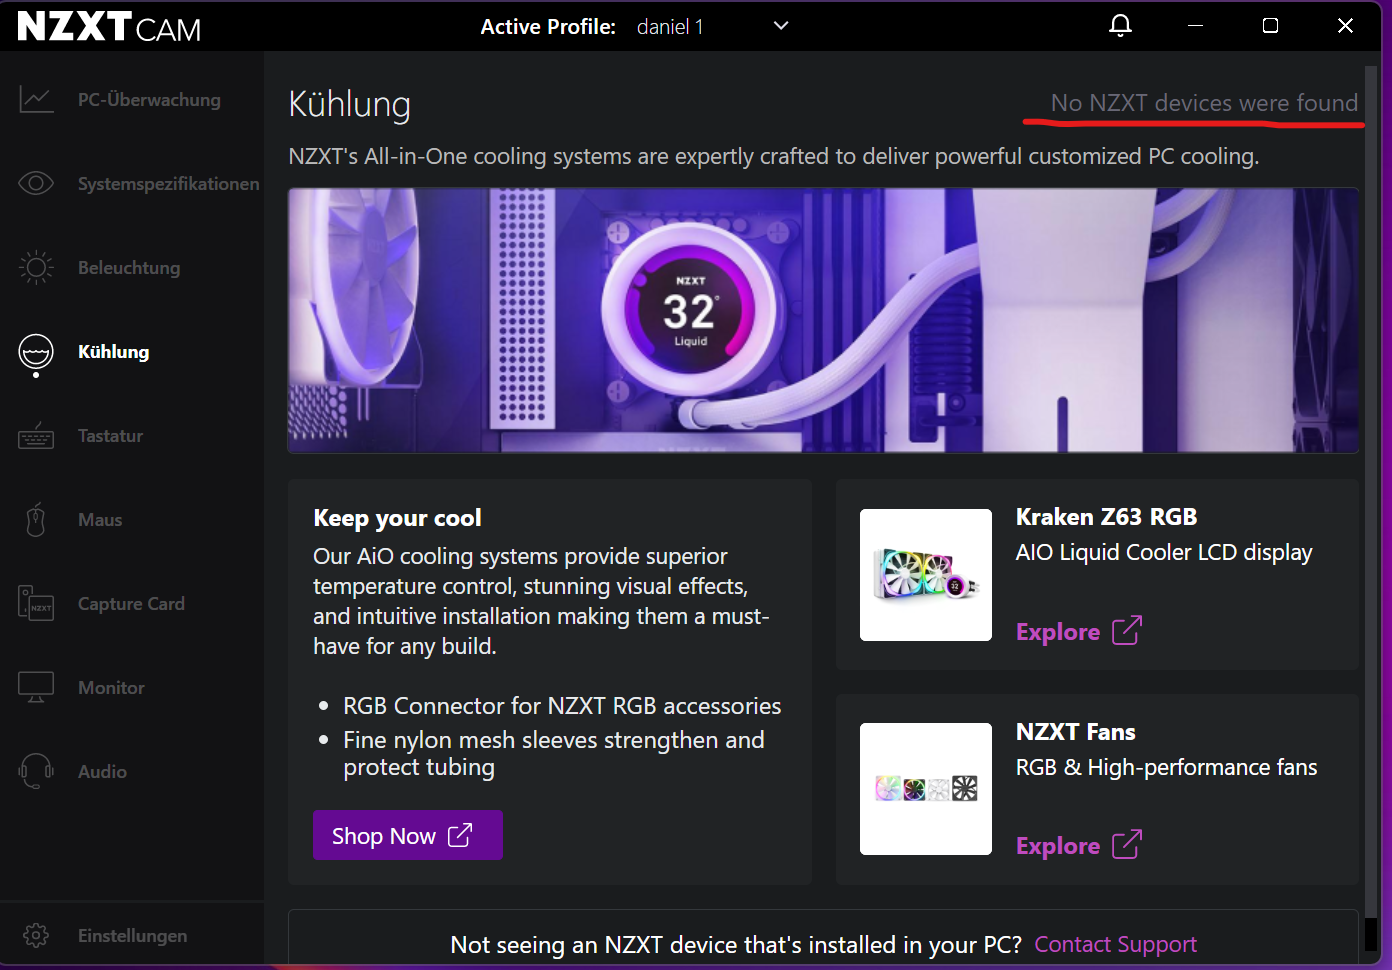Select the Monitor label in sidebar
The image size is (1392, 970).
111,688
